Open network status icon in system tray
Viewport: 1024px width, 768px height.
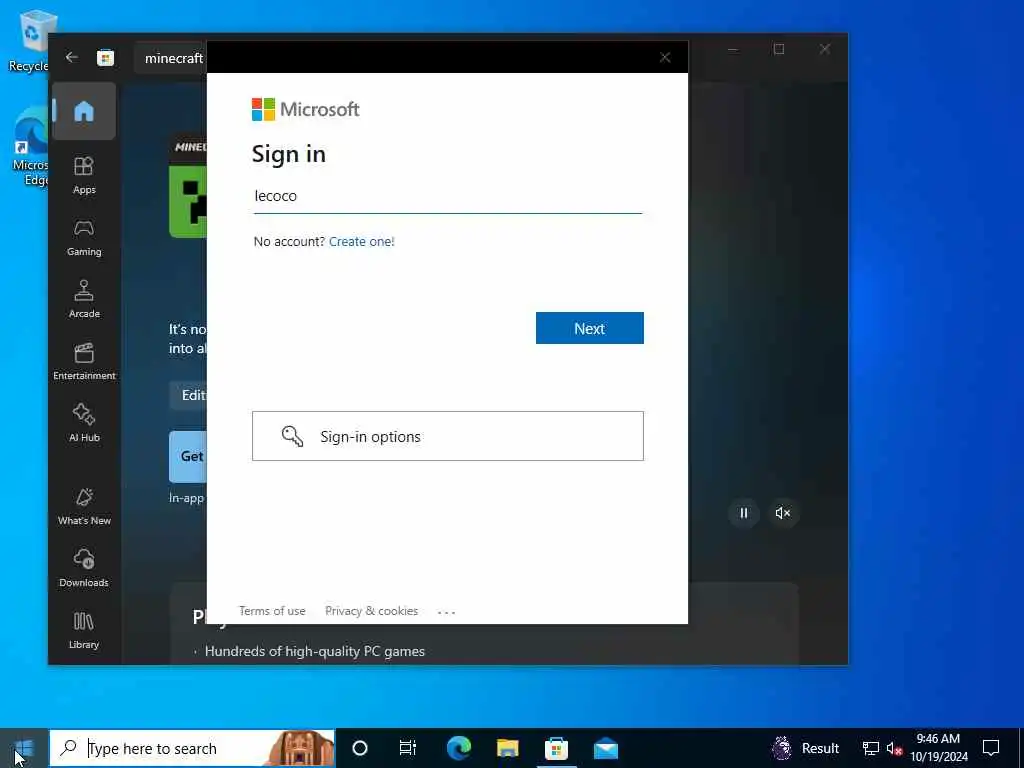click(x=870, y=748)
